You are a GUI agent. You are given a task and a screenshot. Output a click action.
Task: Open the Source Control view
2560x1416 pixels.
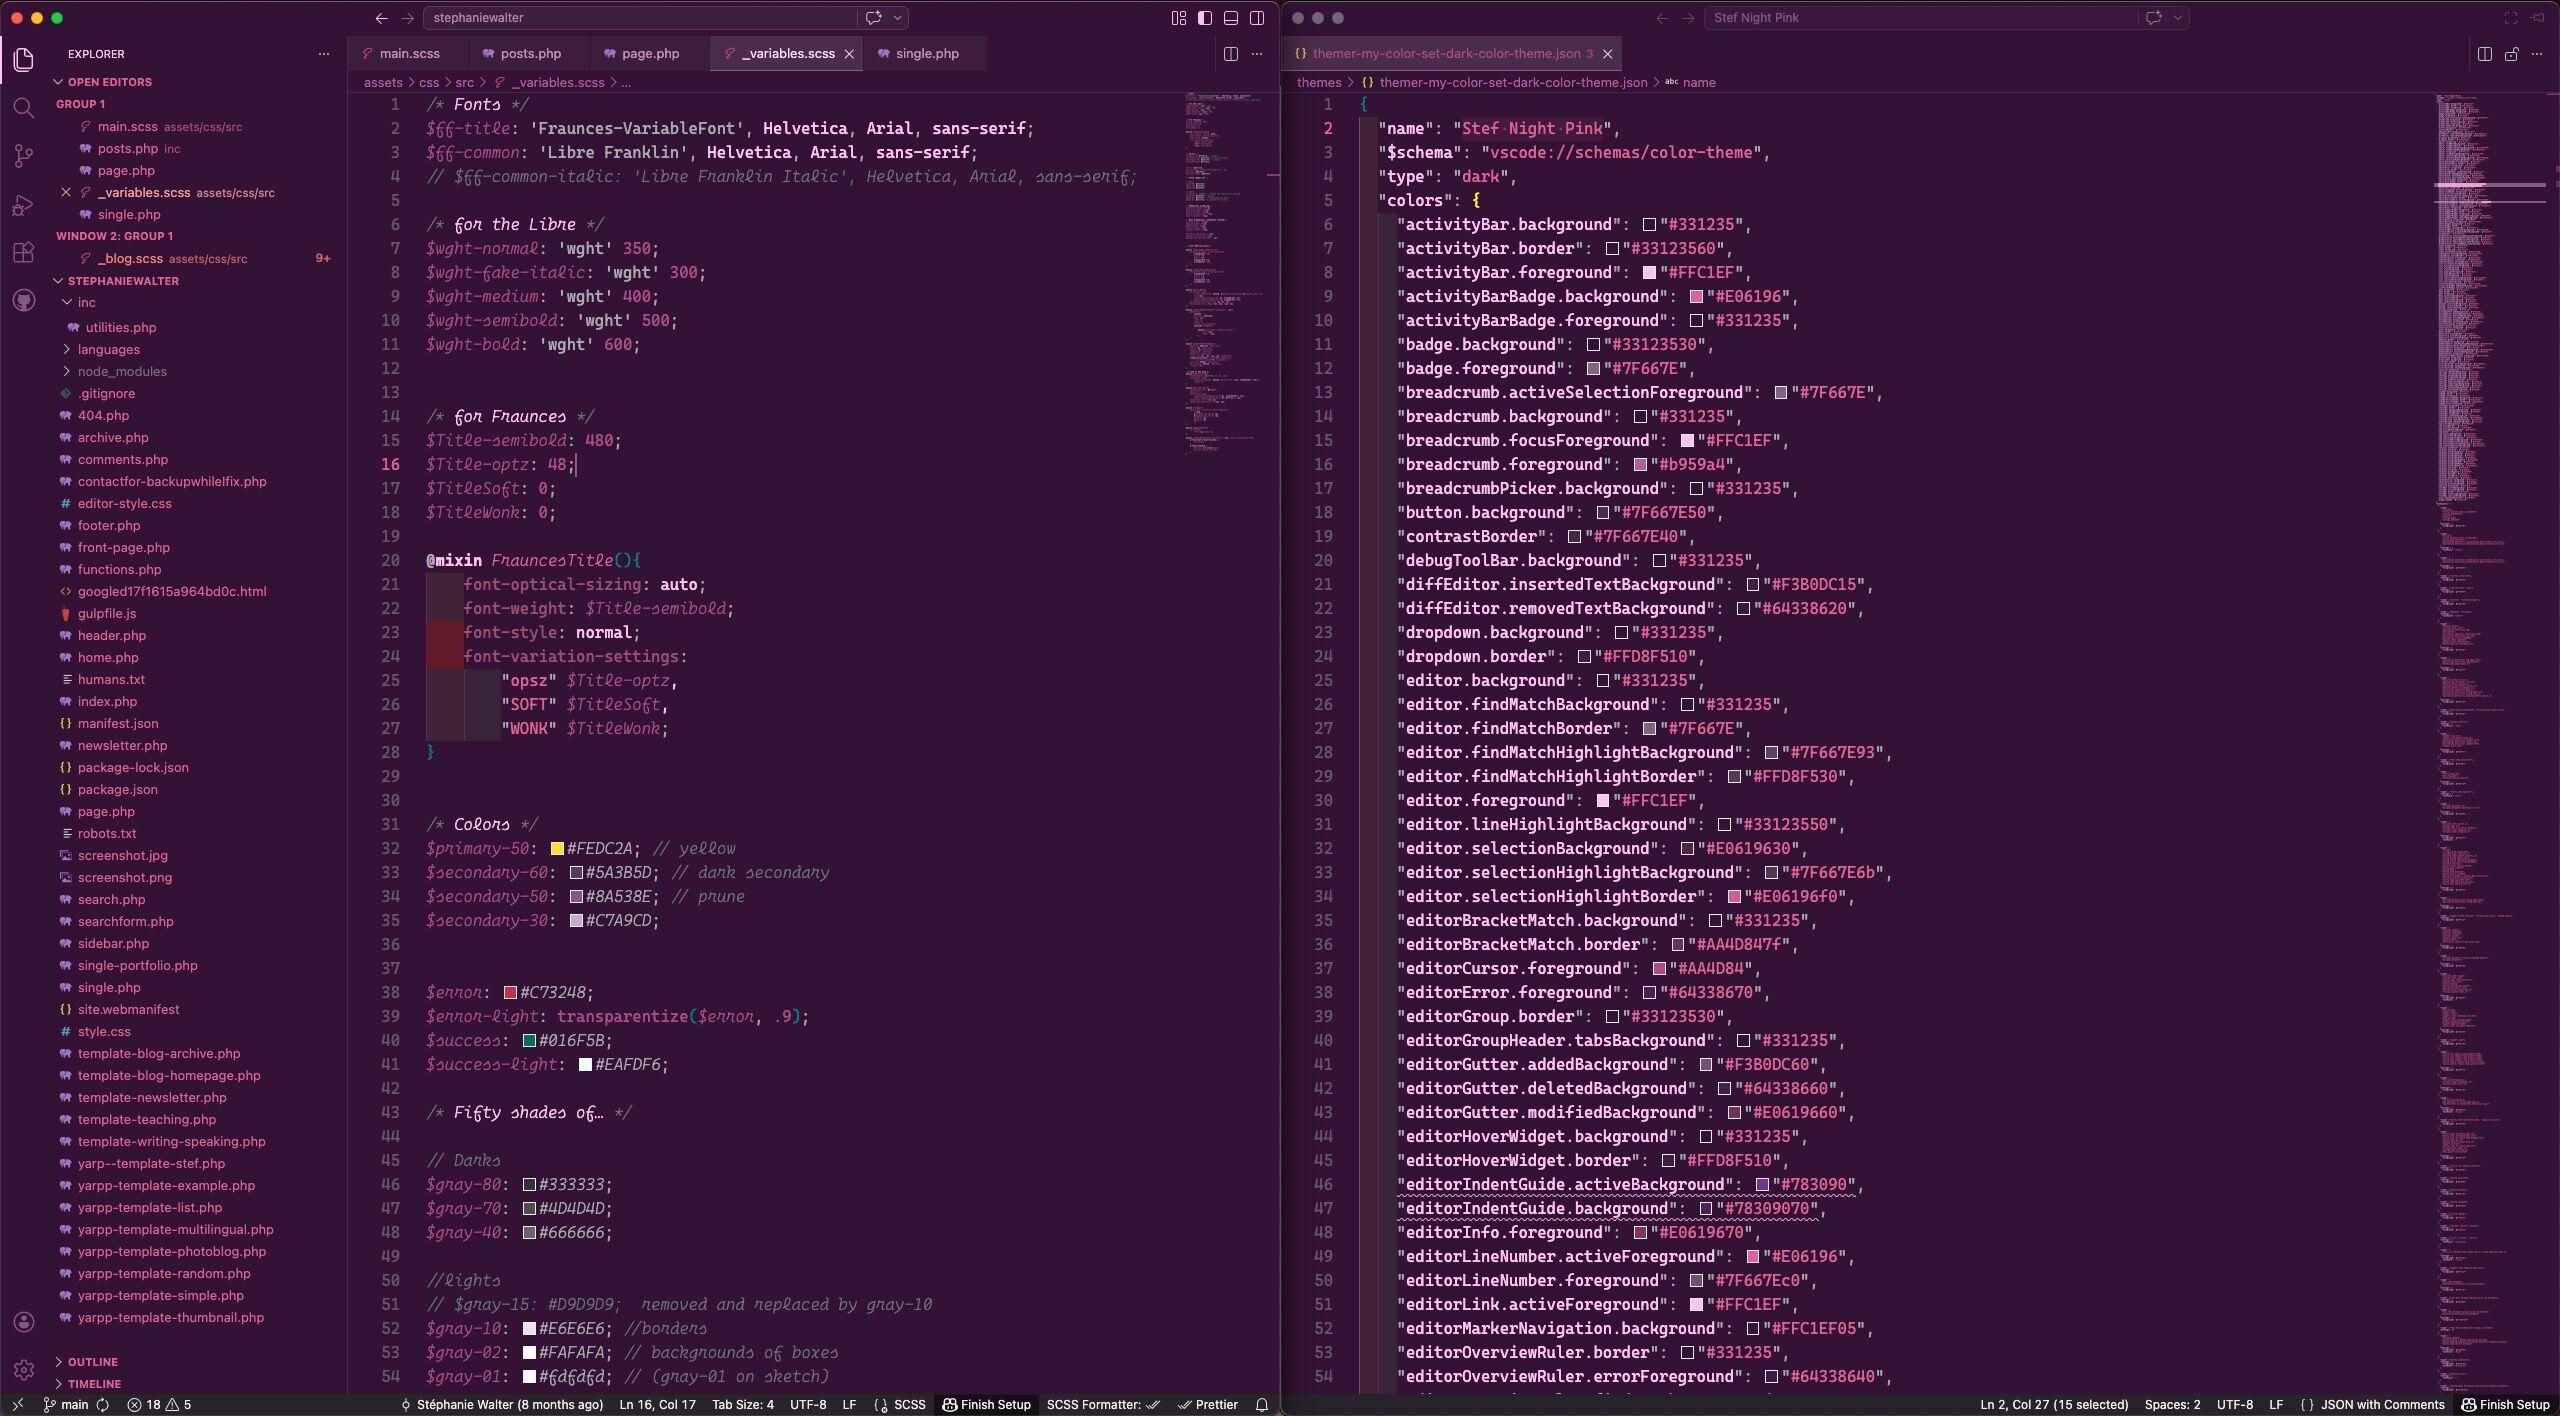(x=24, y=156)
